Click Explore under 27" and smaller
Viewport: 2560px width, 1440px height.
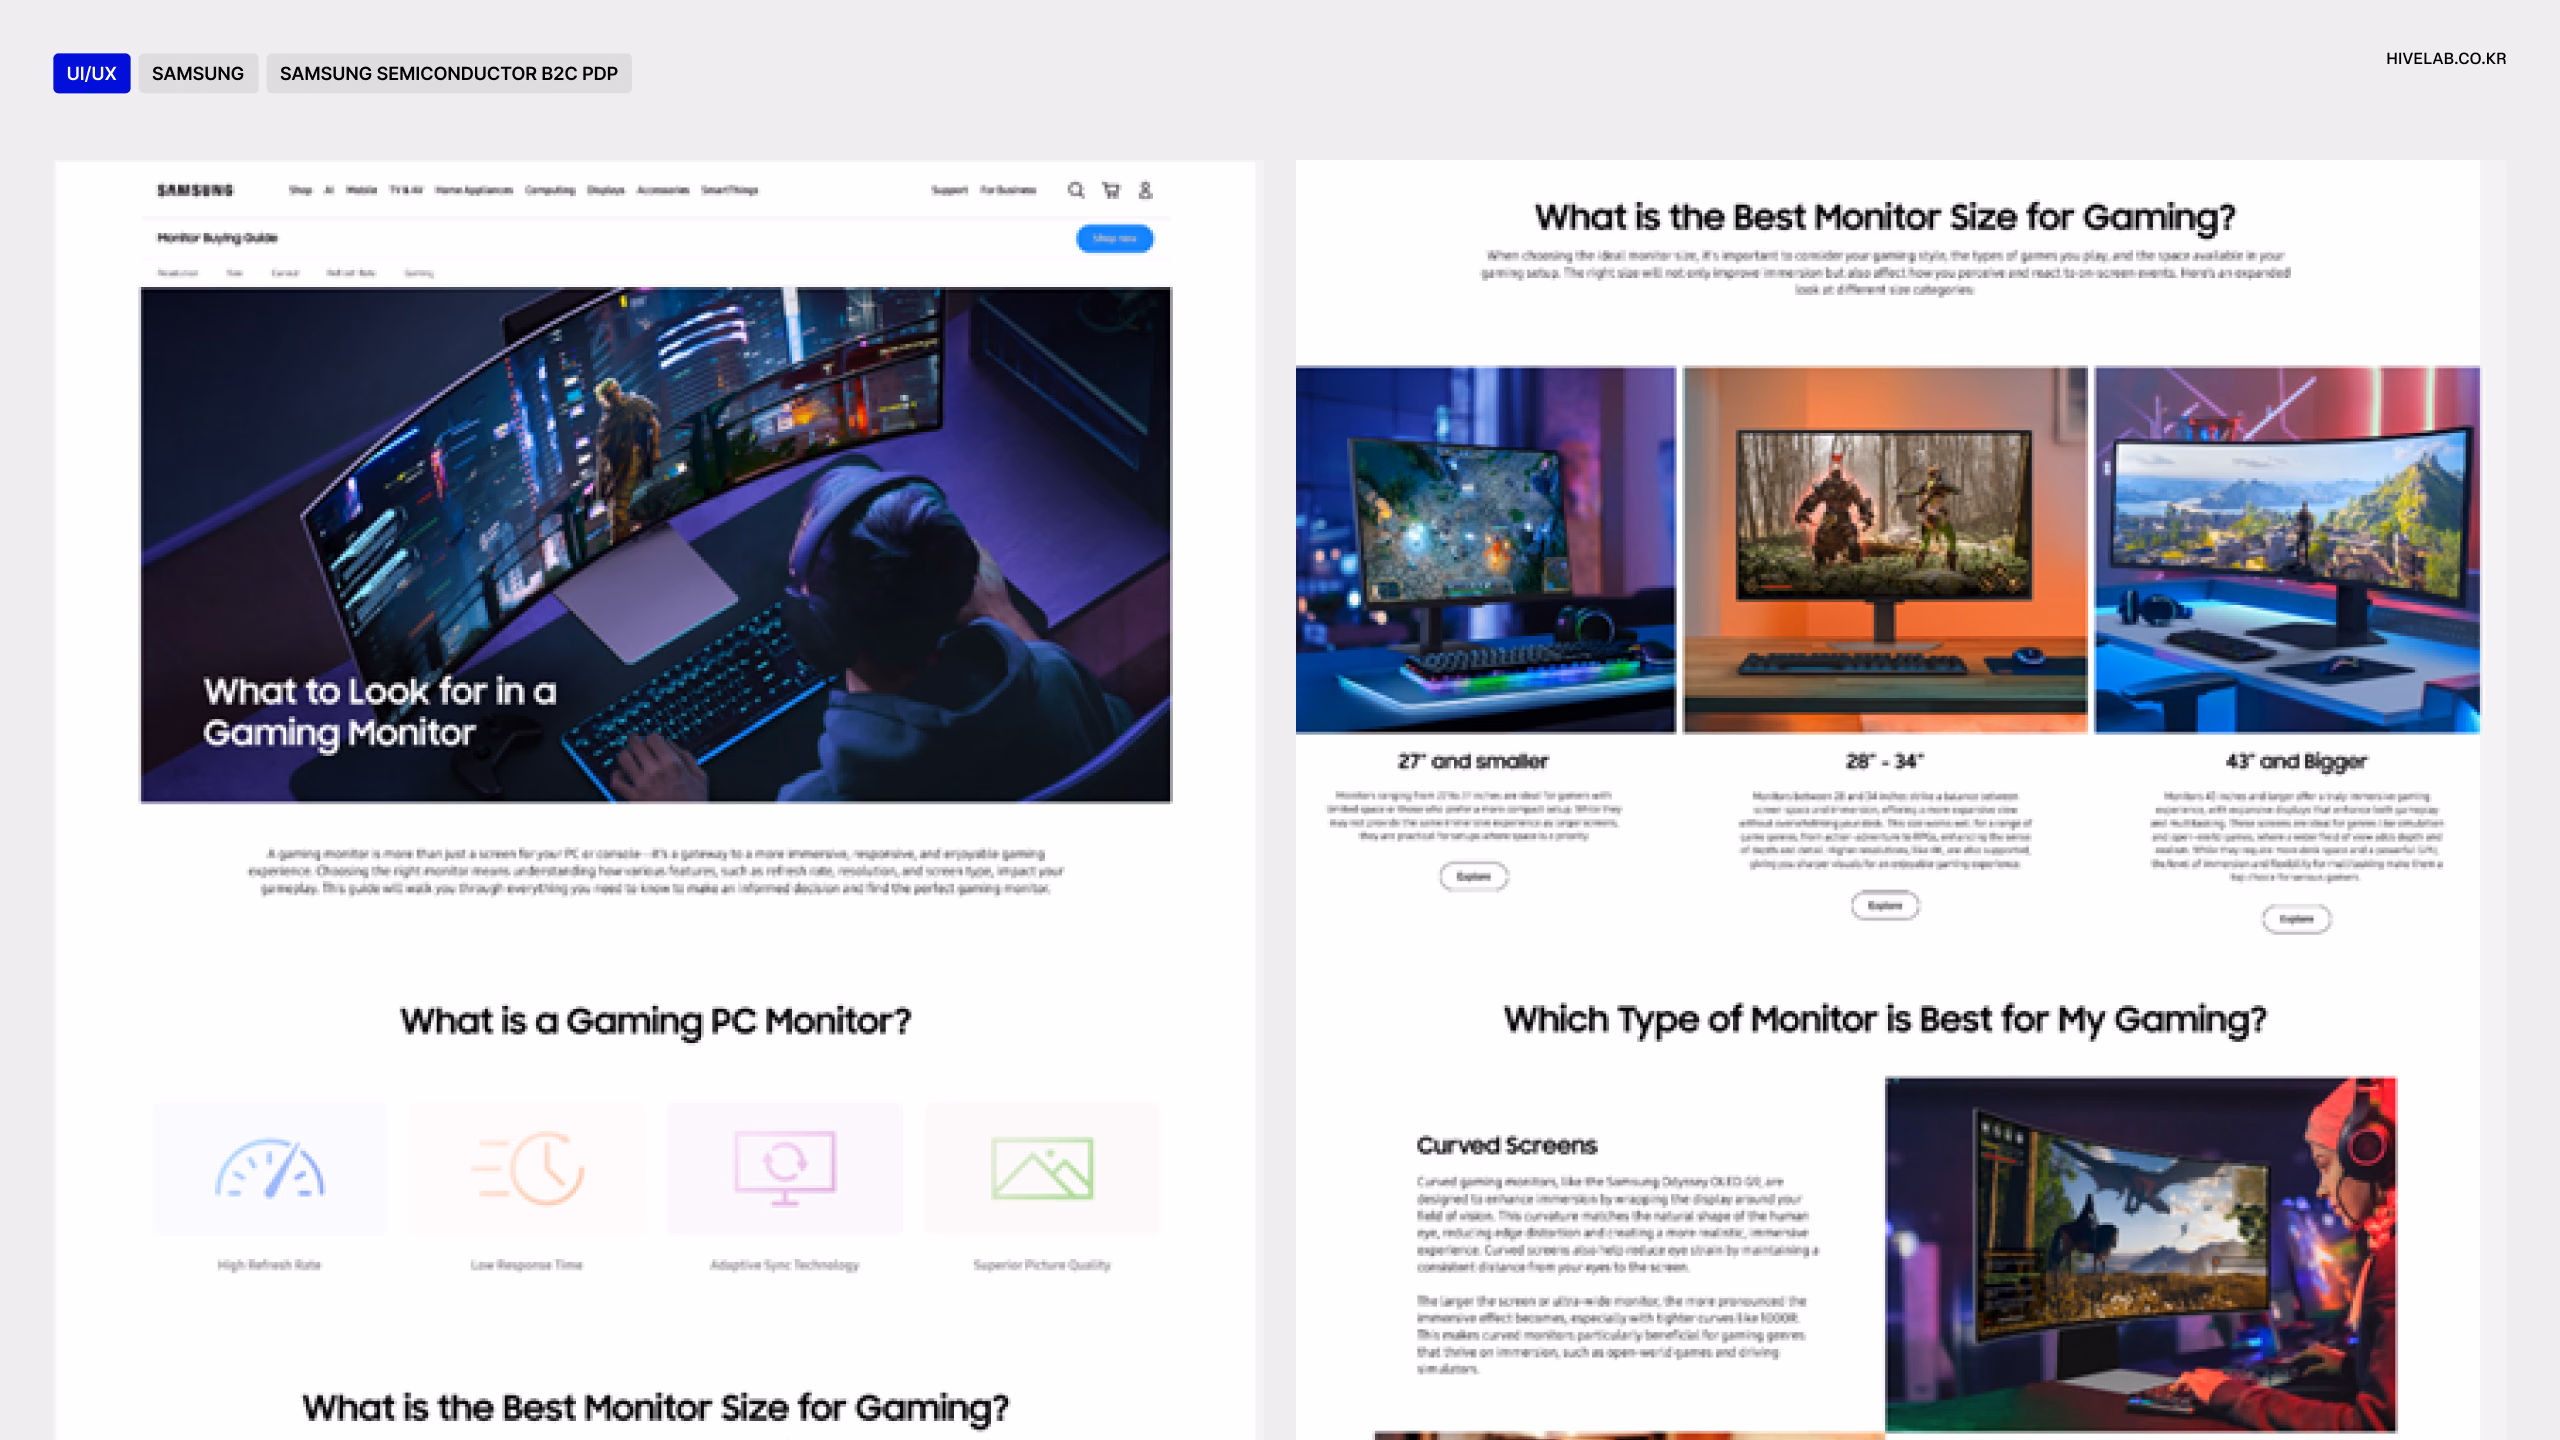click(x=1474, y=877)
